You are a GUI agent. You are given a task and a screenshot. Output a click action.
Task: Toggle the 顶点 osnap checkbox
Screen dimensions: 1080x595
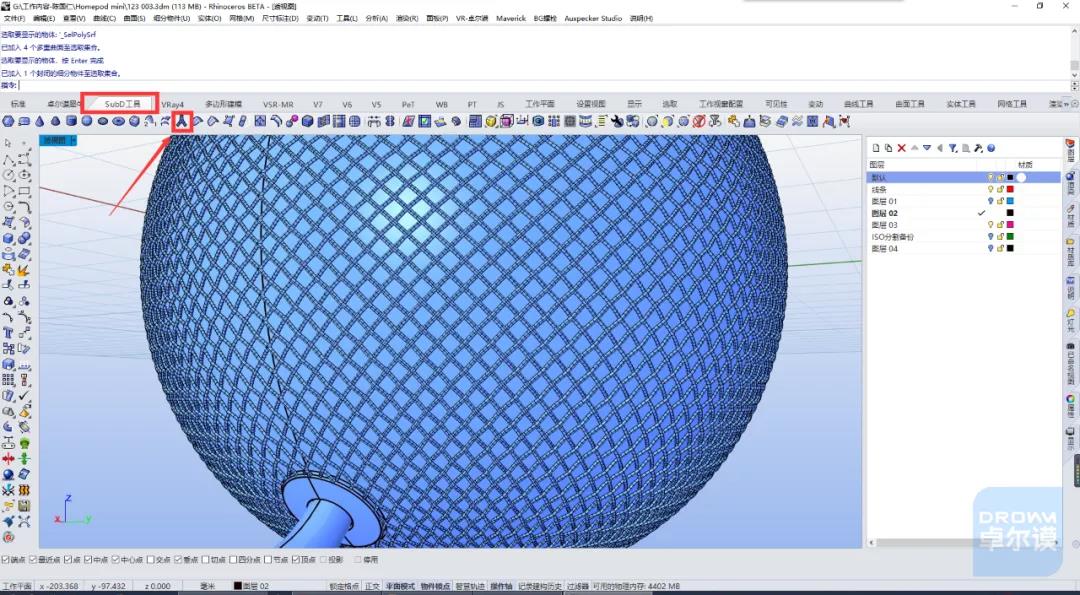295,560
